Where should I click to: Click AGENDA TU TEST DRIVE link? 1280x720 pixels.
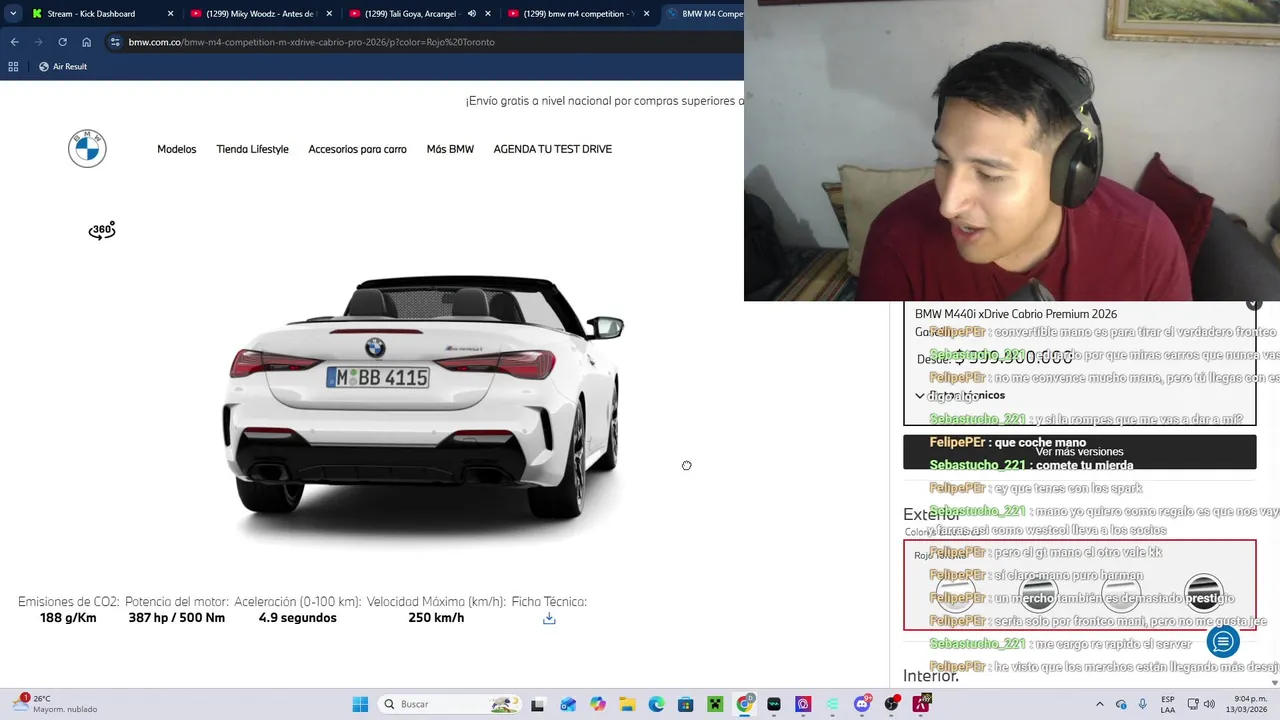[553, 149]
